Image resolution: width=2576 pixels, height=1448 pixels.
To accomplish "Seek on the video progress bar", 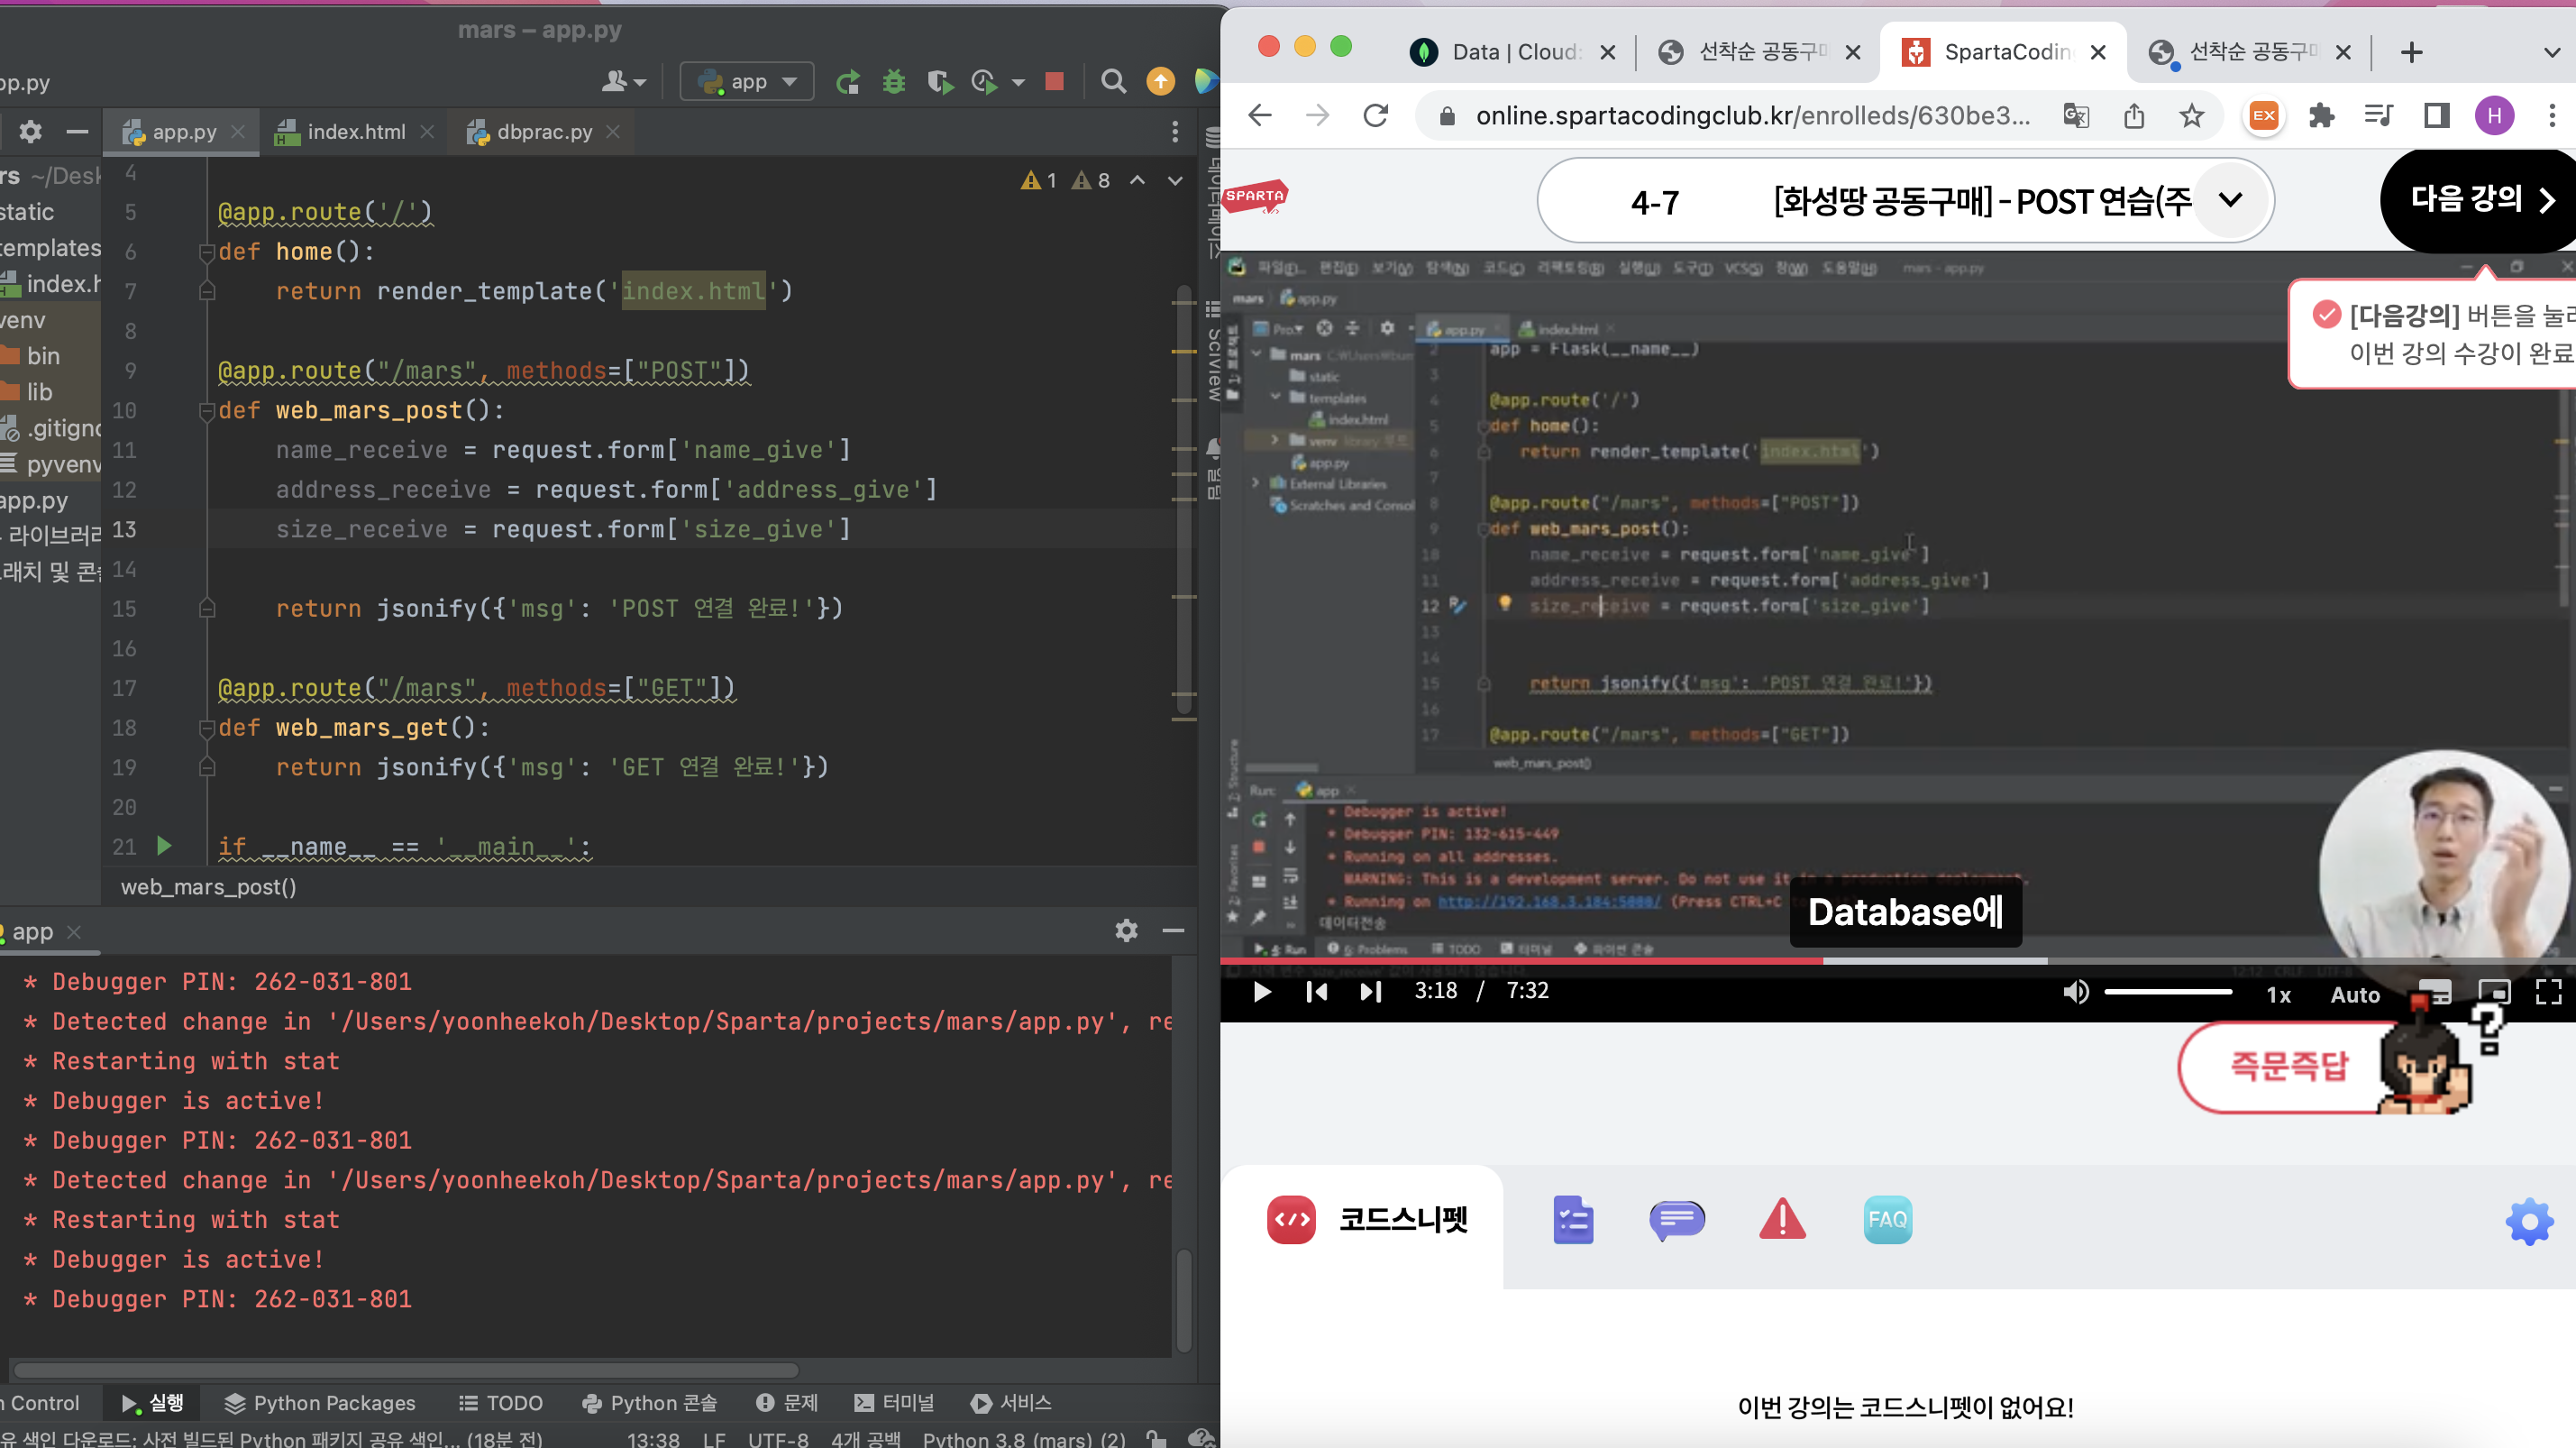I will point(1898,961).
